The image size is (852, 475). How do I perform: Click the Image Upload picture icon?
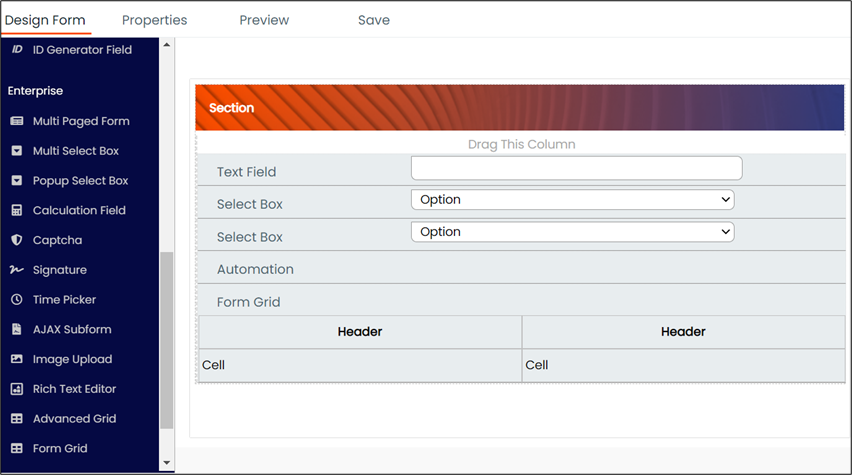point(17,359)
